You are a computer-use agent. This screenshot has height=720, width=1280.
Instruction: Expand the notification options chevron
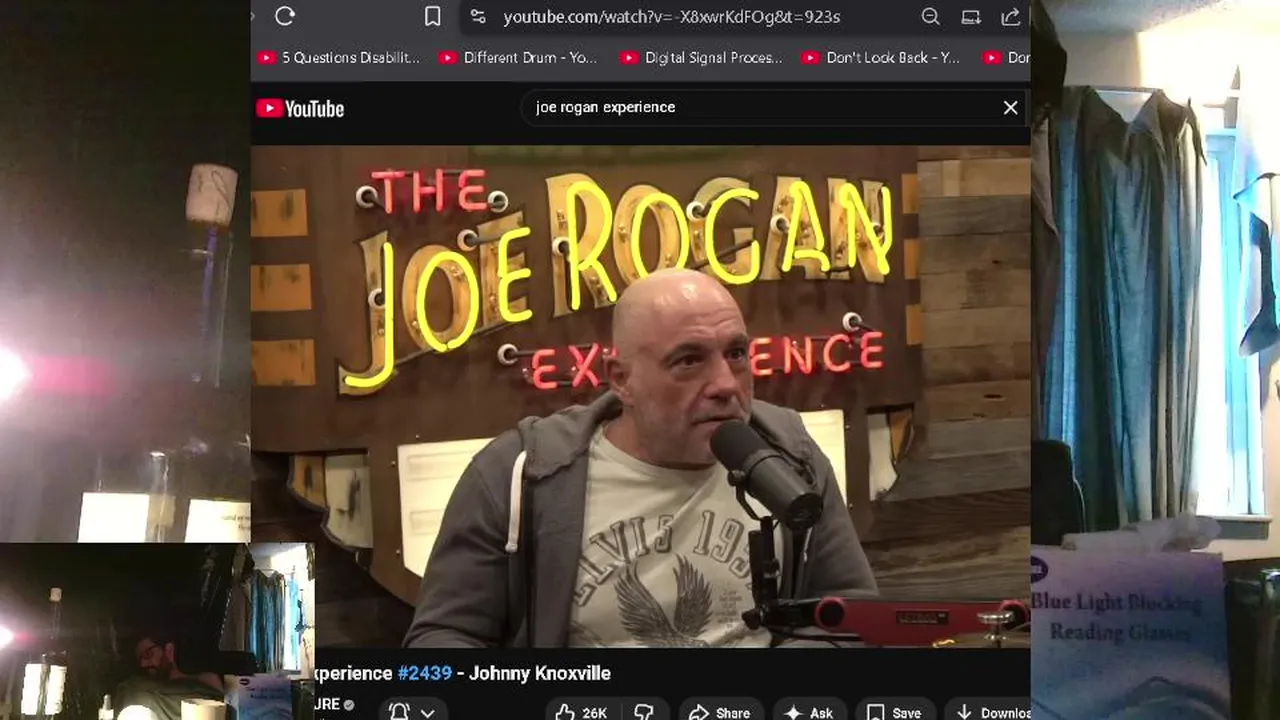[428, 713]
